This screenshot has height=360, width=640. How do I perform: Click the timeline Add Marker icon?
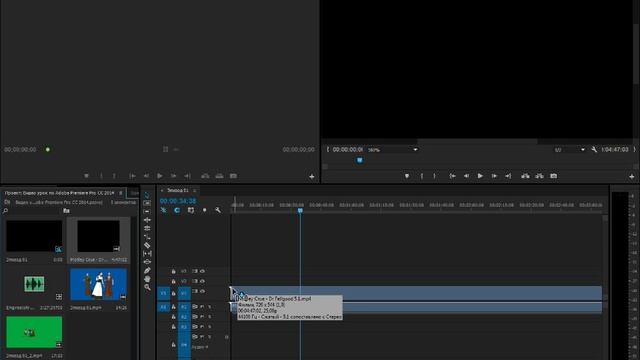tap(204, 210)
